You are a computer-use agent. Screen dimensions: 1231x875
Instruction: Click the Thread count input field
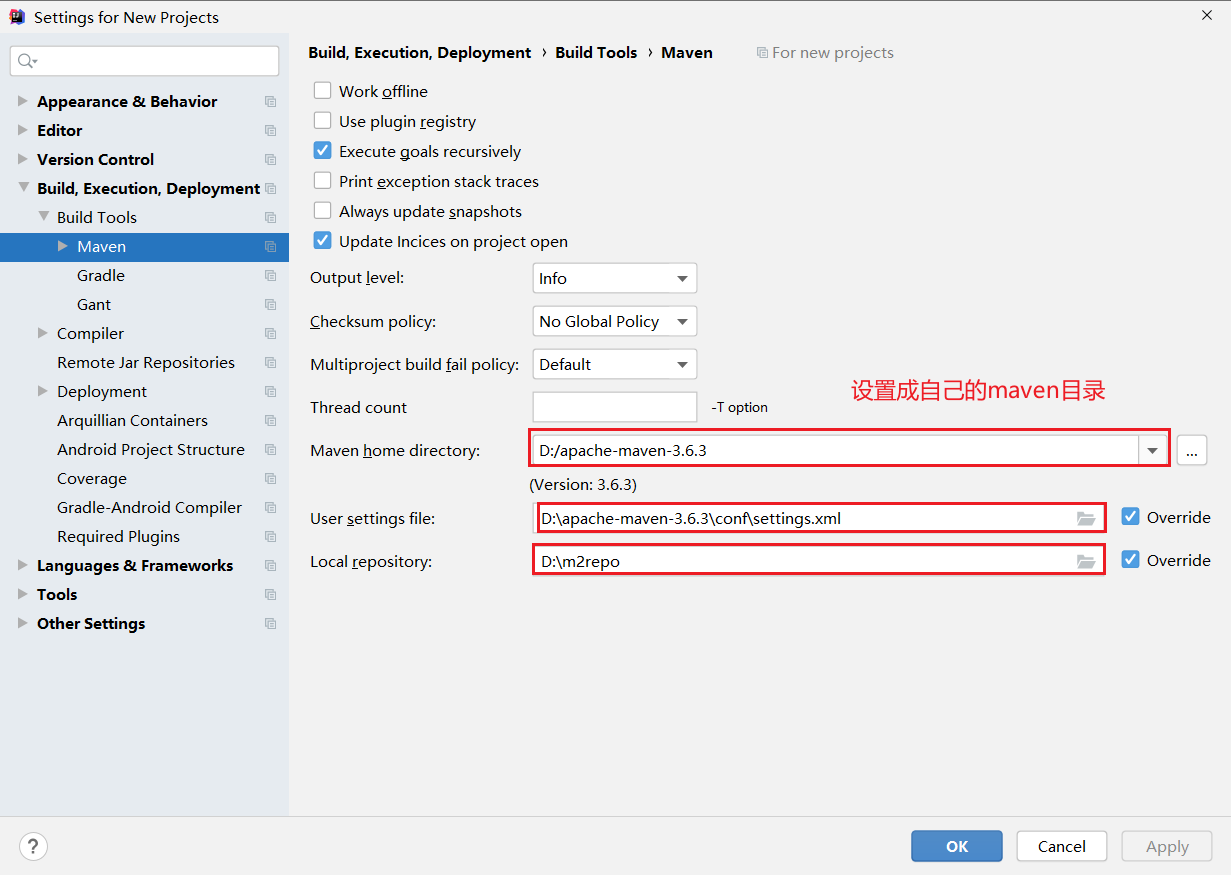click(614, 407)
